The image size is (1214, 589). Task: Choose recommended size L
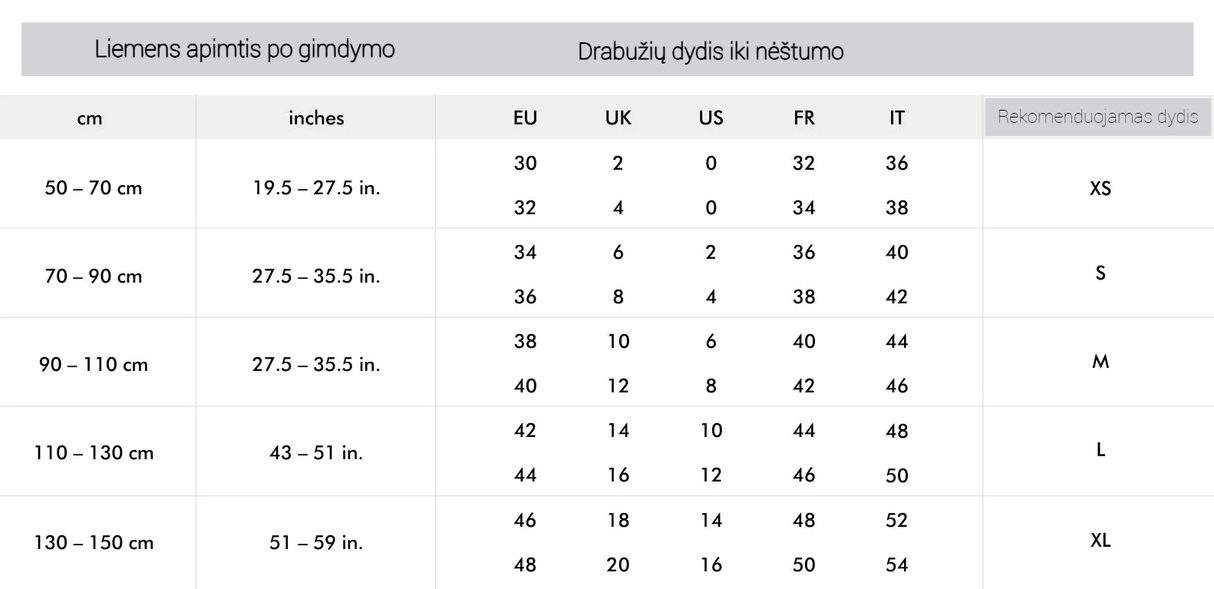[1100, 451]
